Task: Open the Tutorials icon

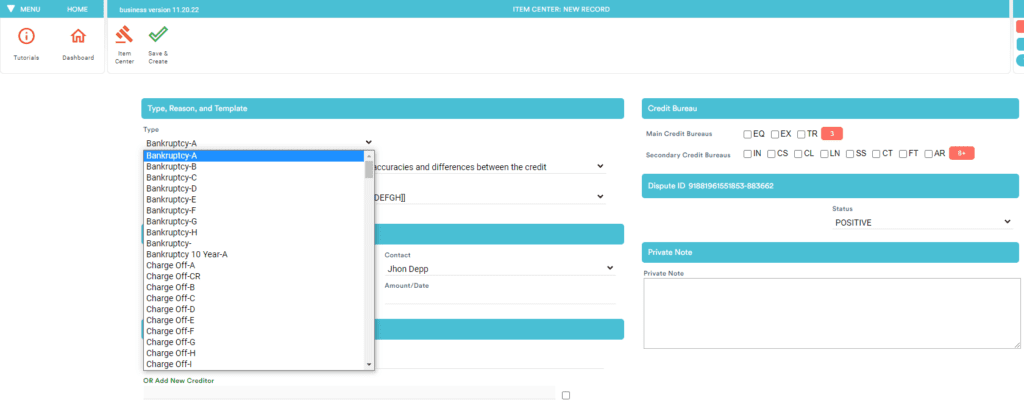Action: tap(27, 38)
